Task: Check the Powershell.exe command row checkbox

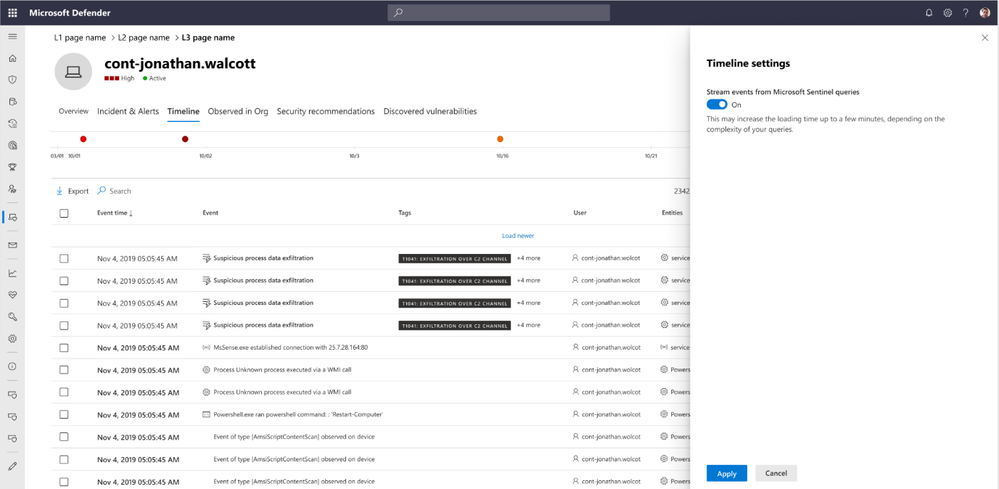Action: tap(64, 415)
